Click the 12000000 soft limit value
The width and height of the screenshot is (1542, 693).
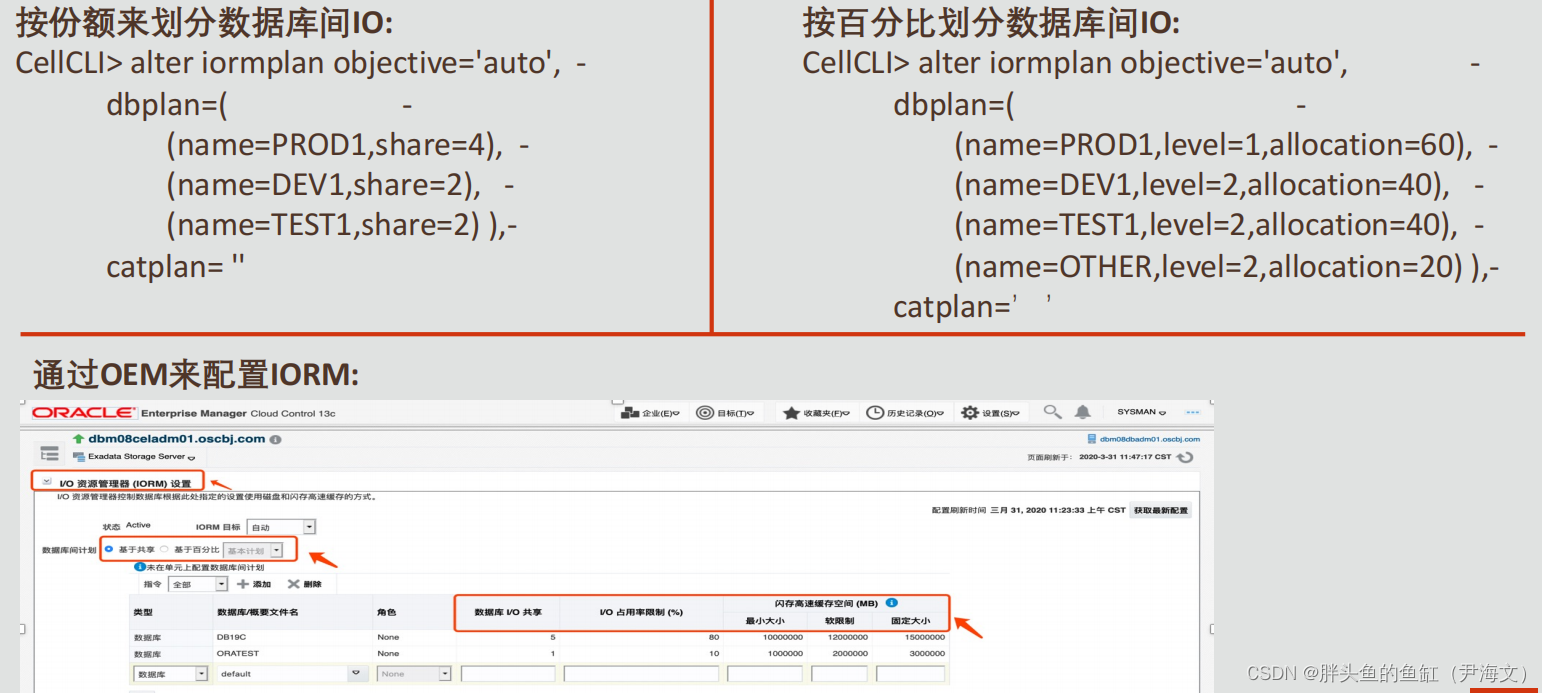coord(847,637)
